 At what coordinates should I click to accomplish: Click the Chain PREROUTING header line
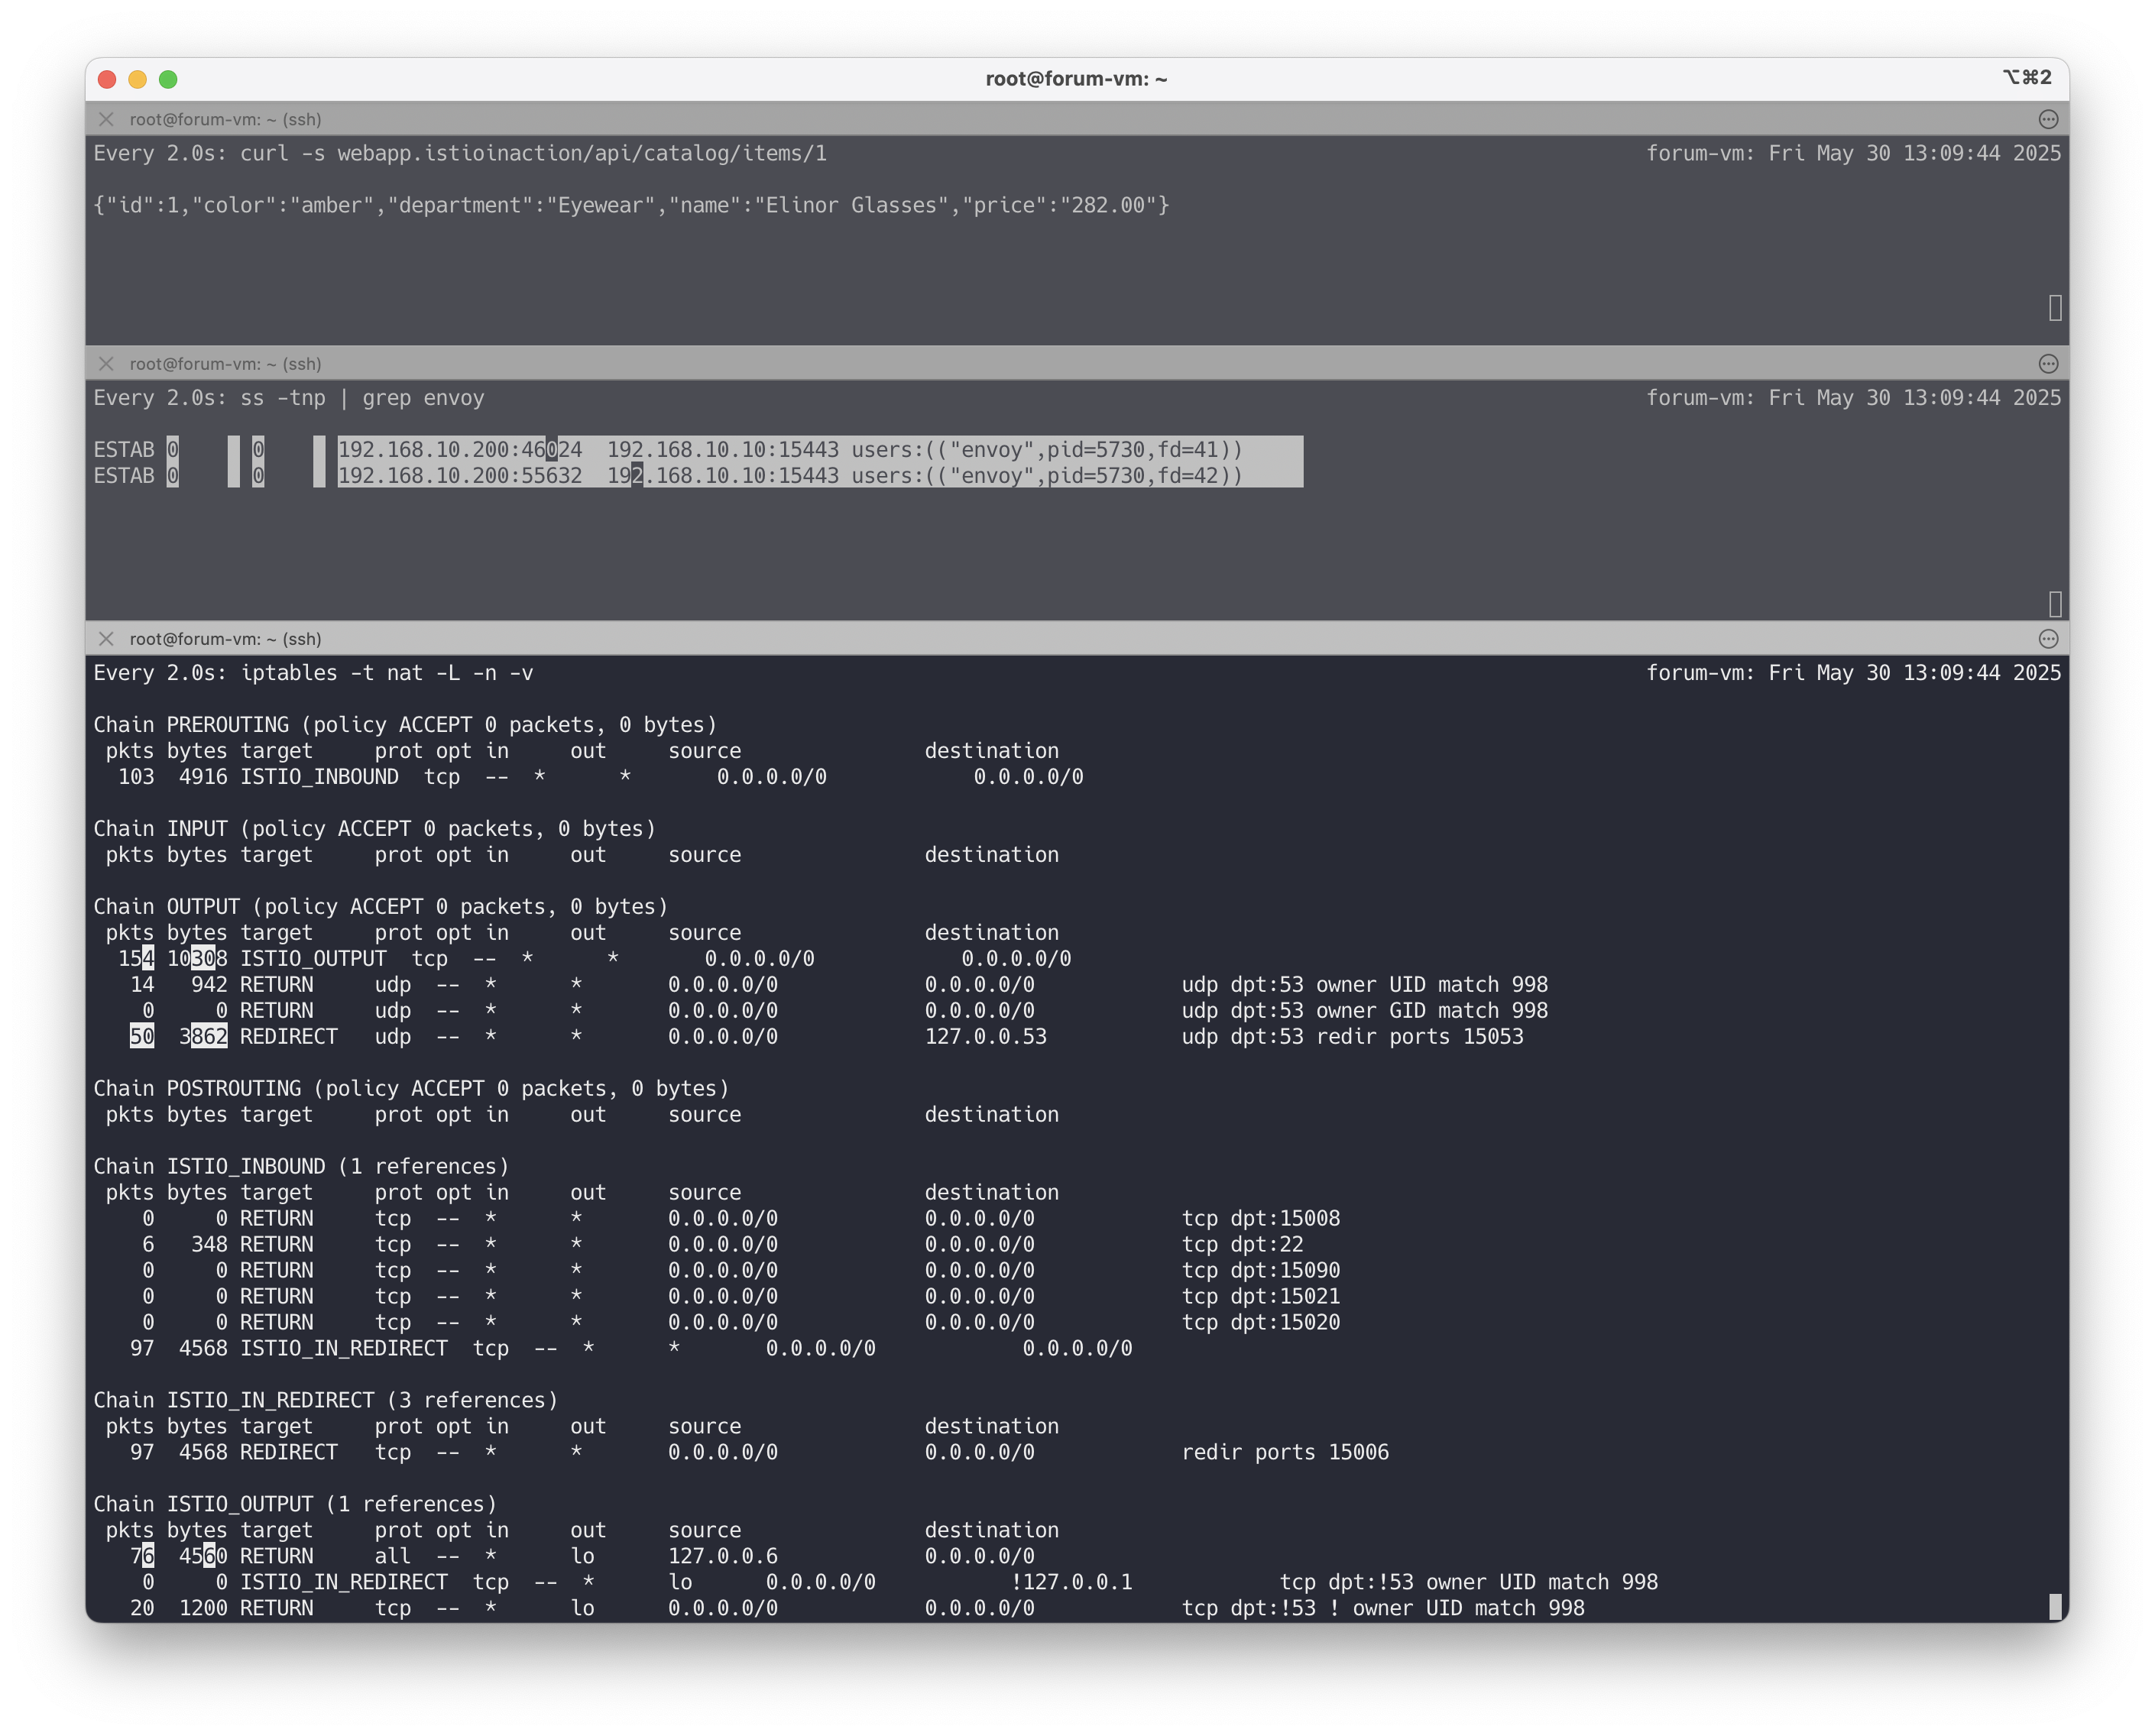tap(405, 725)
